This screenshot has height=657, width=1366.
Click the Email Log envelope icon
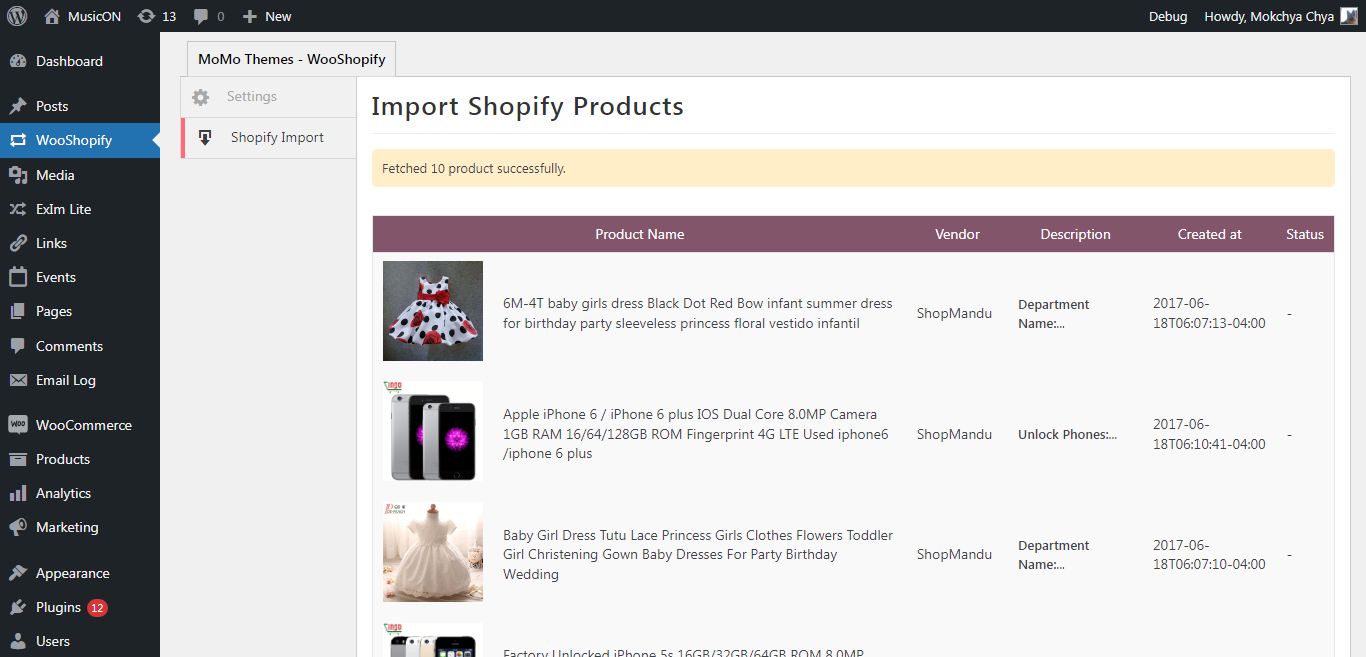click(18, 381)
